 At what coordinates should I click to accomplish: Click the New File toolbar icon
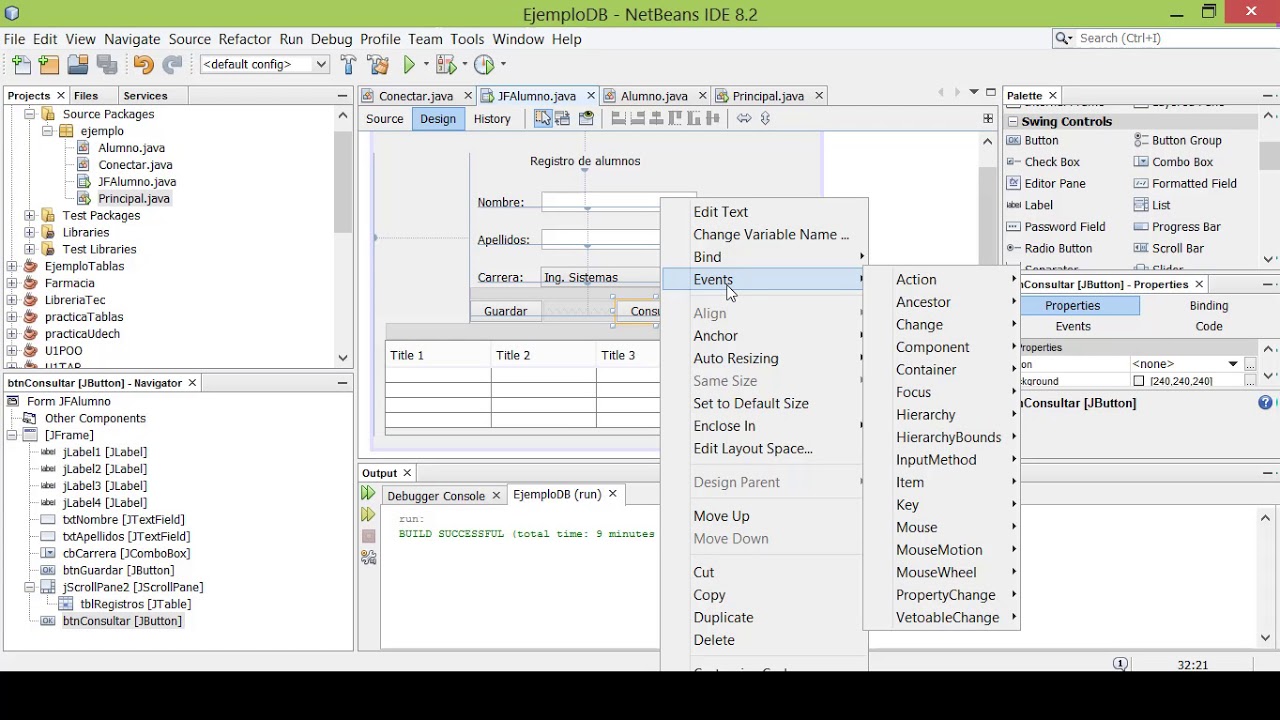point(21,64)
